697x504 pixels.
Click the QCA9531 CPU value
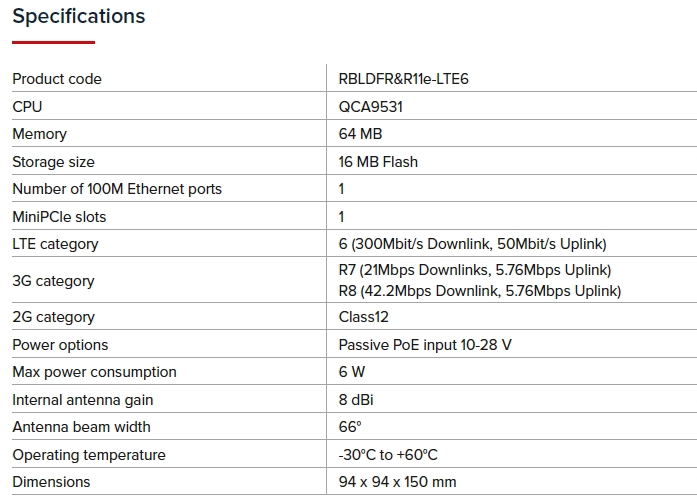371,107
